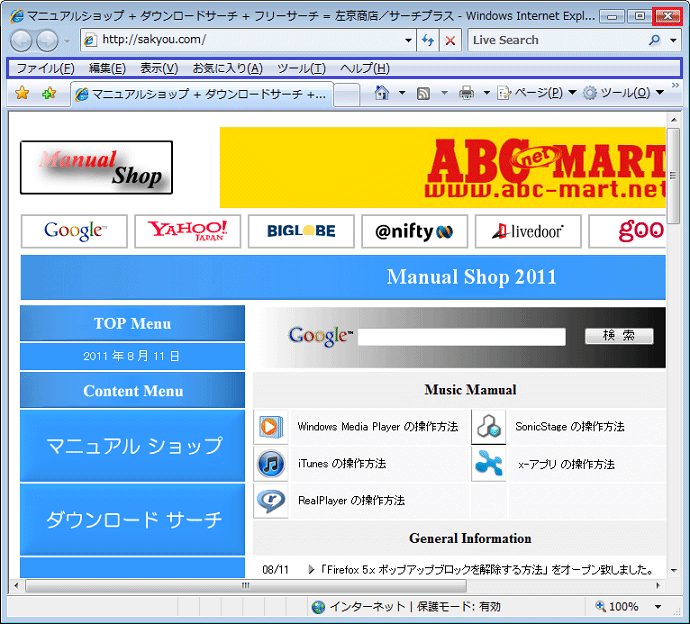This screenshot has width=690, height=624.
Task: Select the マニュアルショップ browser tab
Action: tap(202, 94)
